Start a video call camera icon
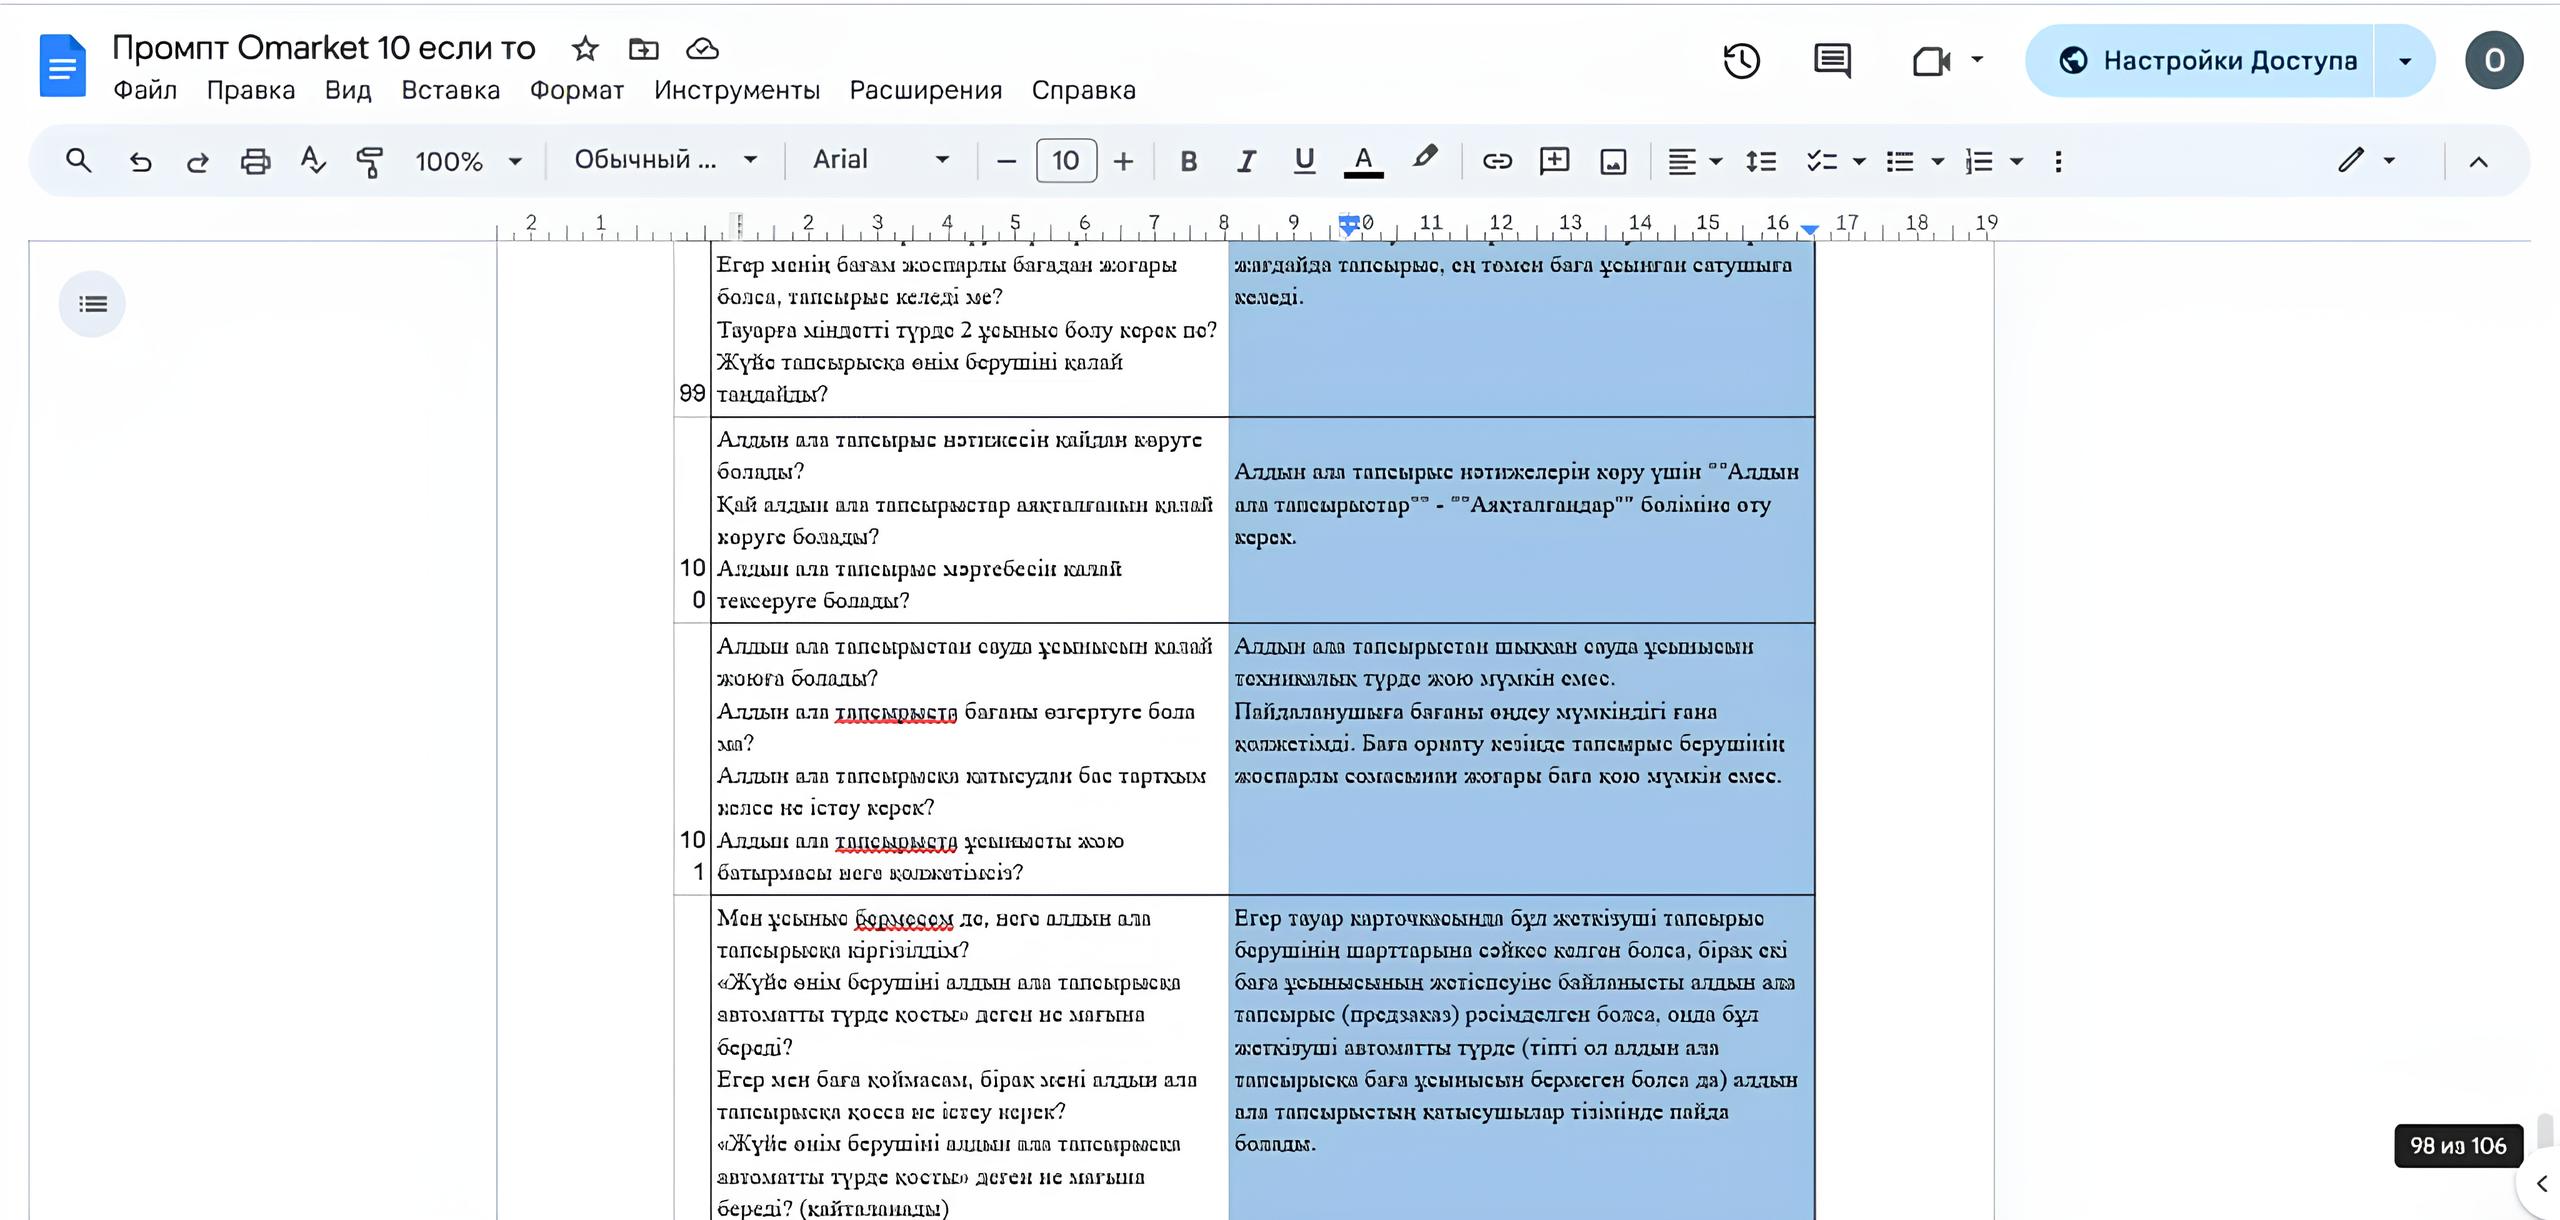Image resolution: width=2560 pixels, height=1220 pixels. coord(1932,61)
